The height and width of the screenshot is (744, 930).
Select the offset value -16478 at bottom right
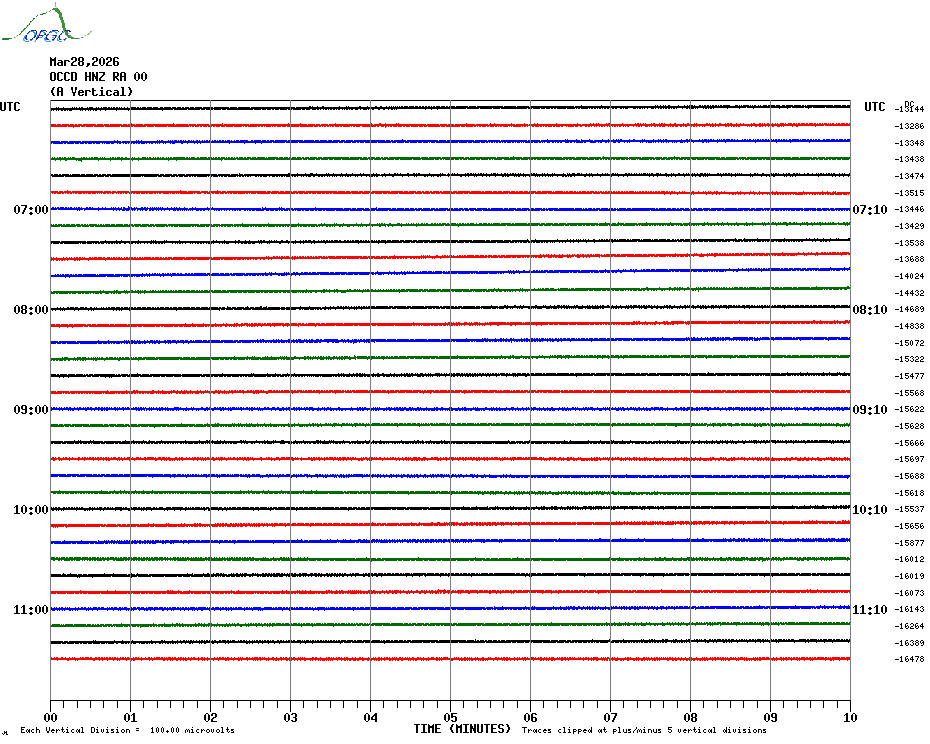coord(911,659)
